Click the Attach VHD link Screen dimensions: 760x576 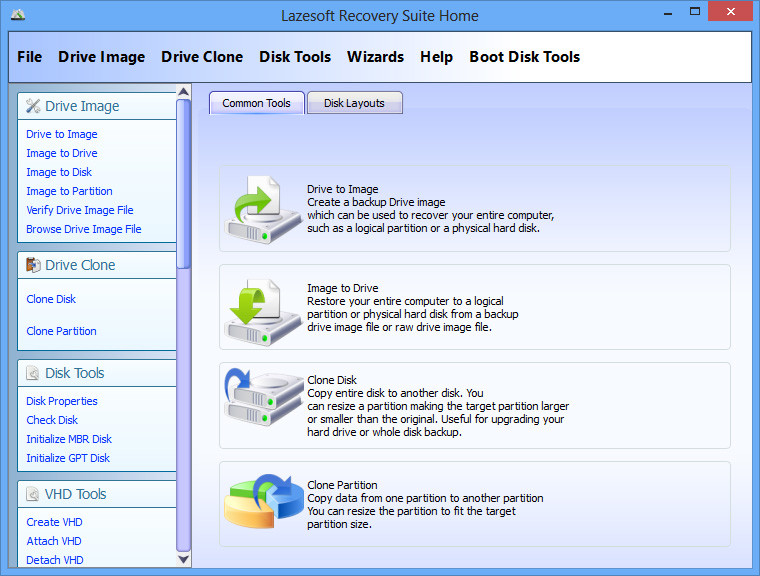(x=54, y=541)
